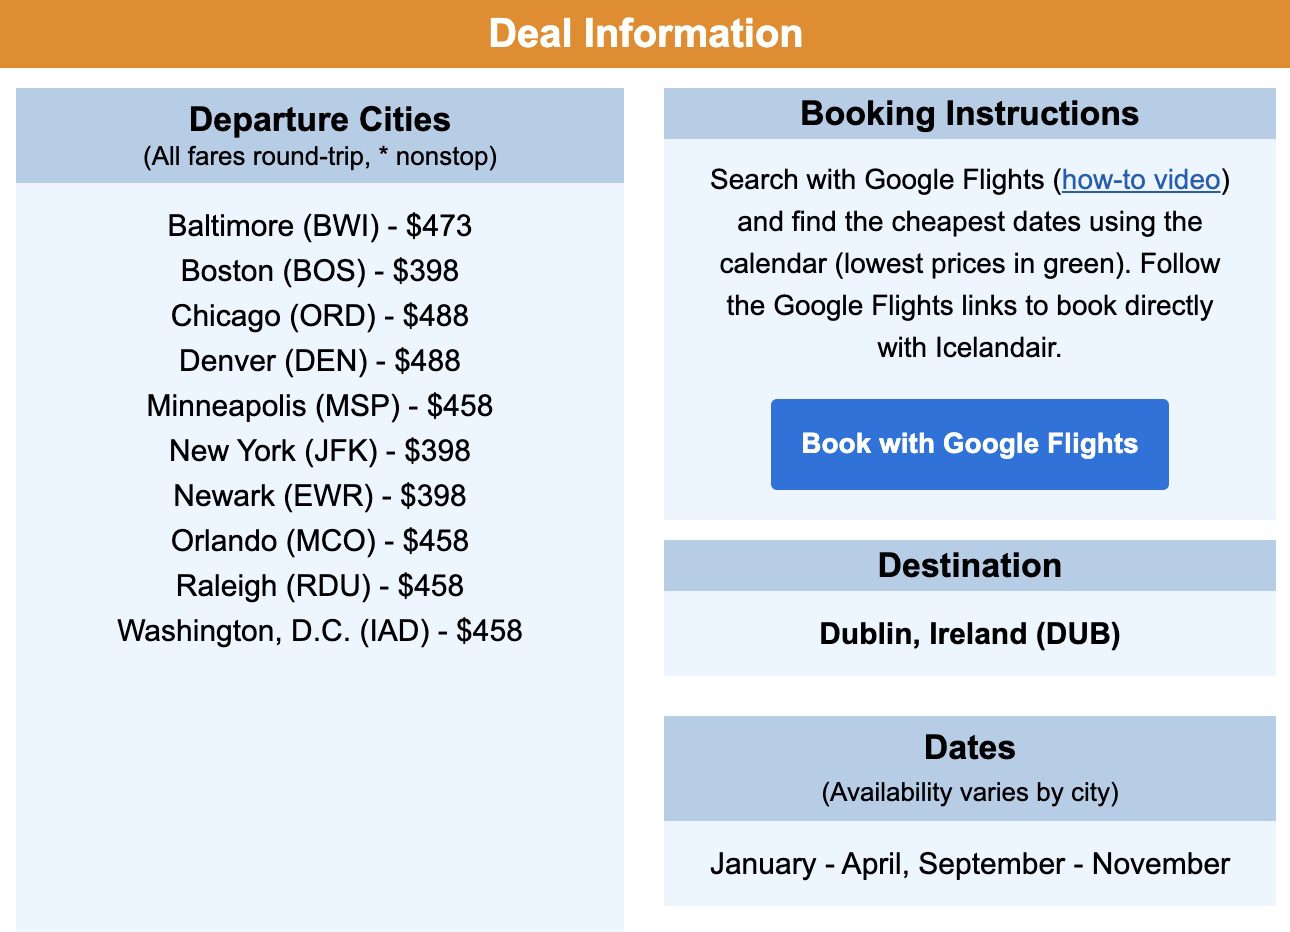This screenshot has width=1290, height=932.
Task: Click the Destination section heading
Action: click(x=970, y=566)
